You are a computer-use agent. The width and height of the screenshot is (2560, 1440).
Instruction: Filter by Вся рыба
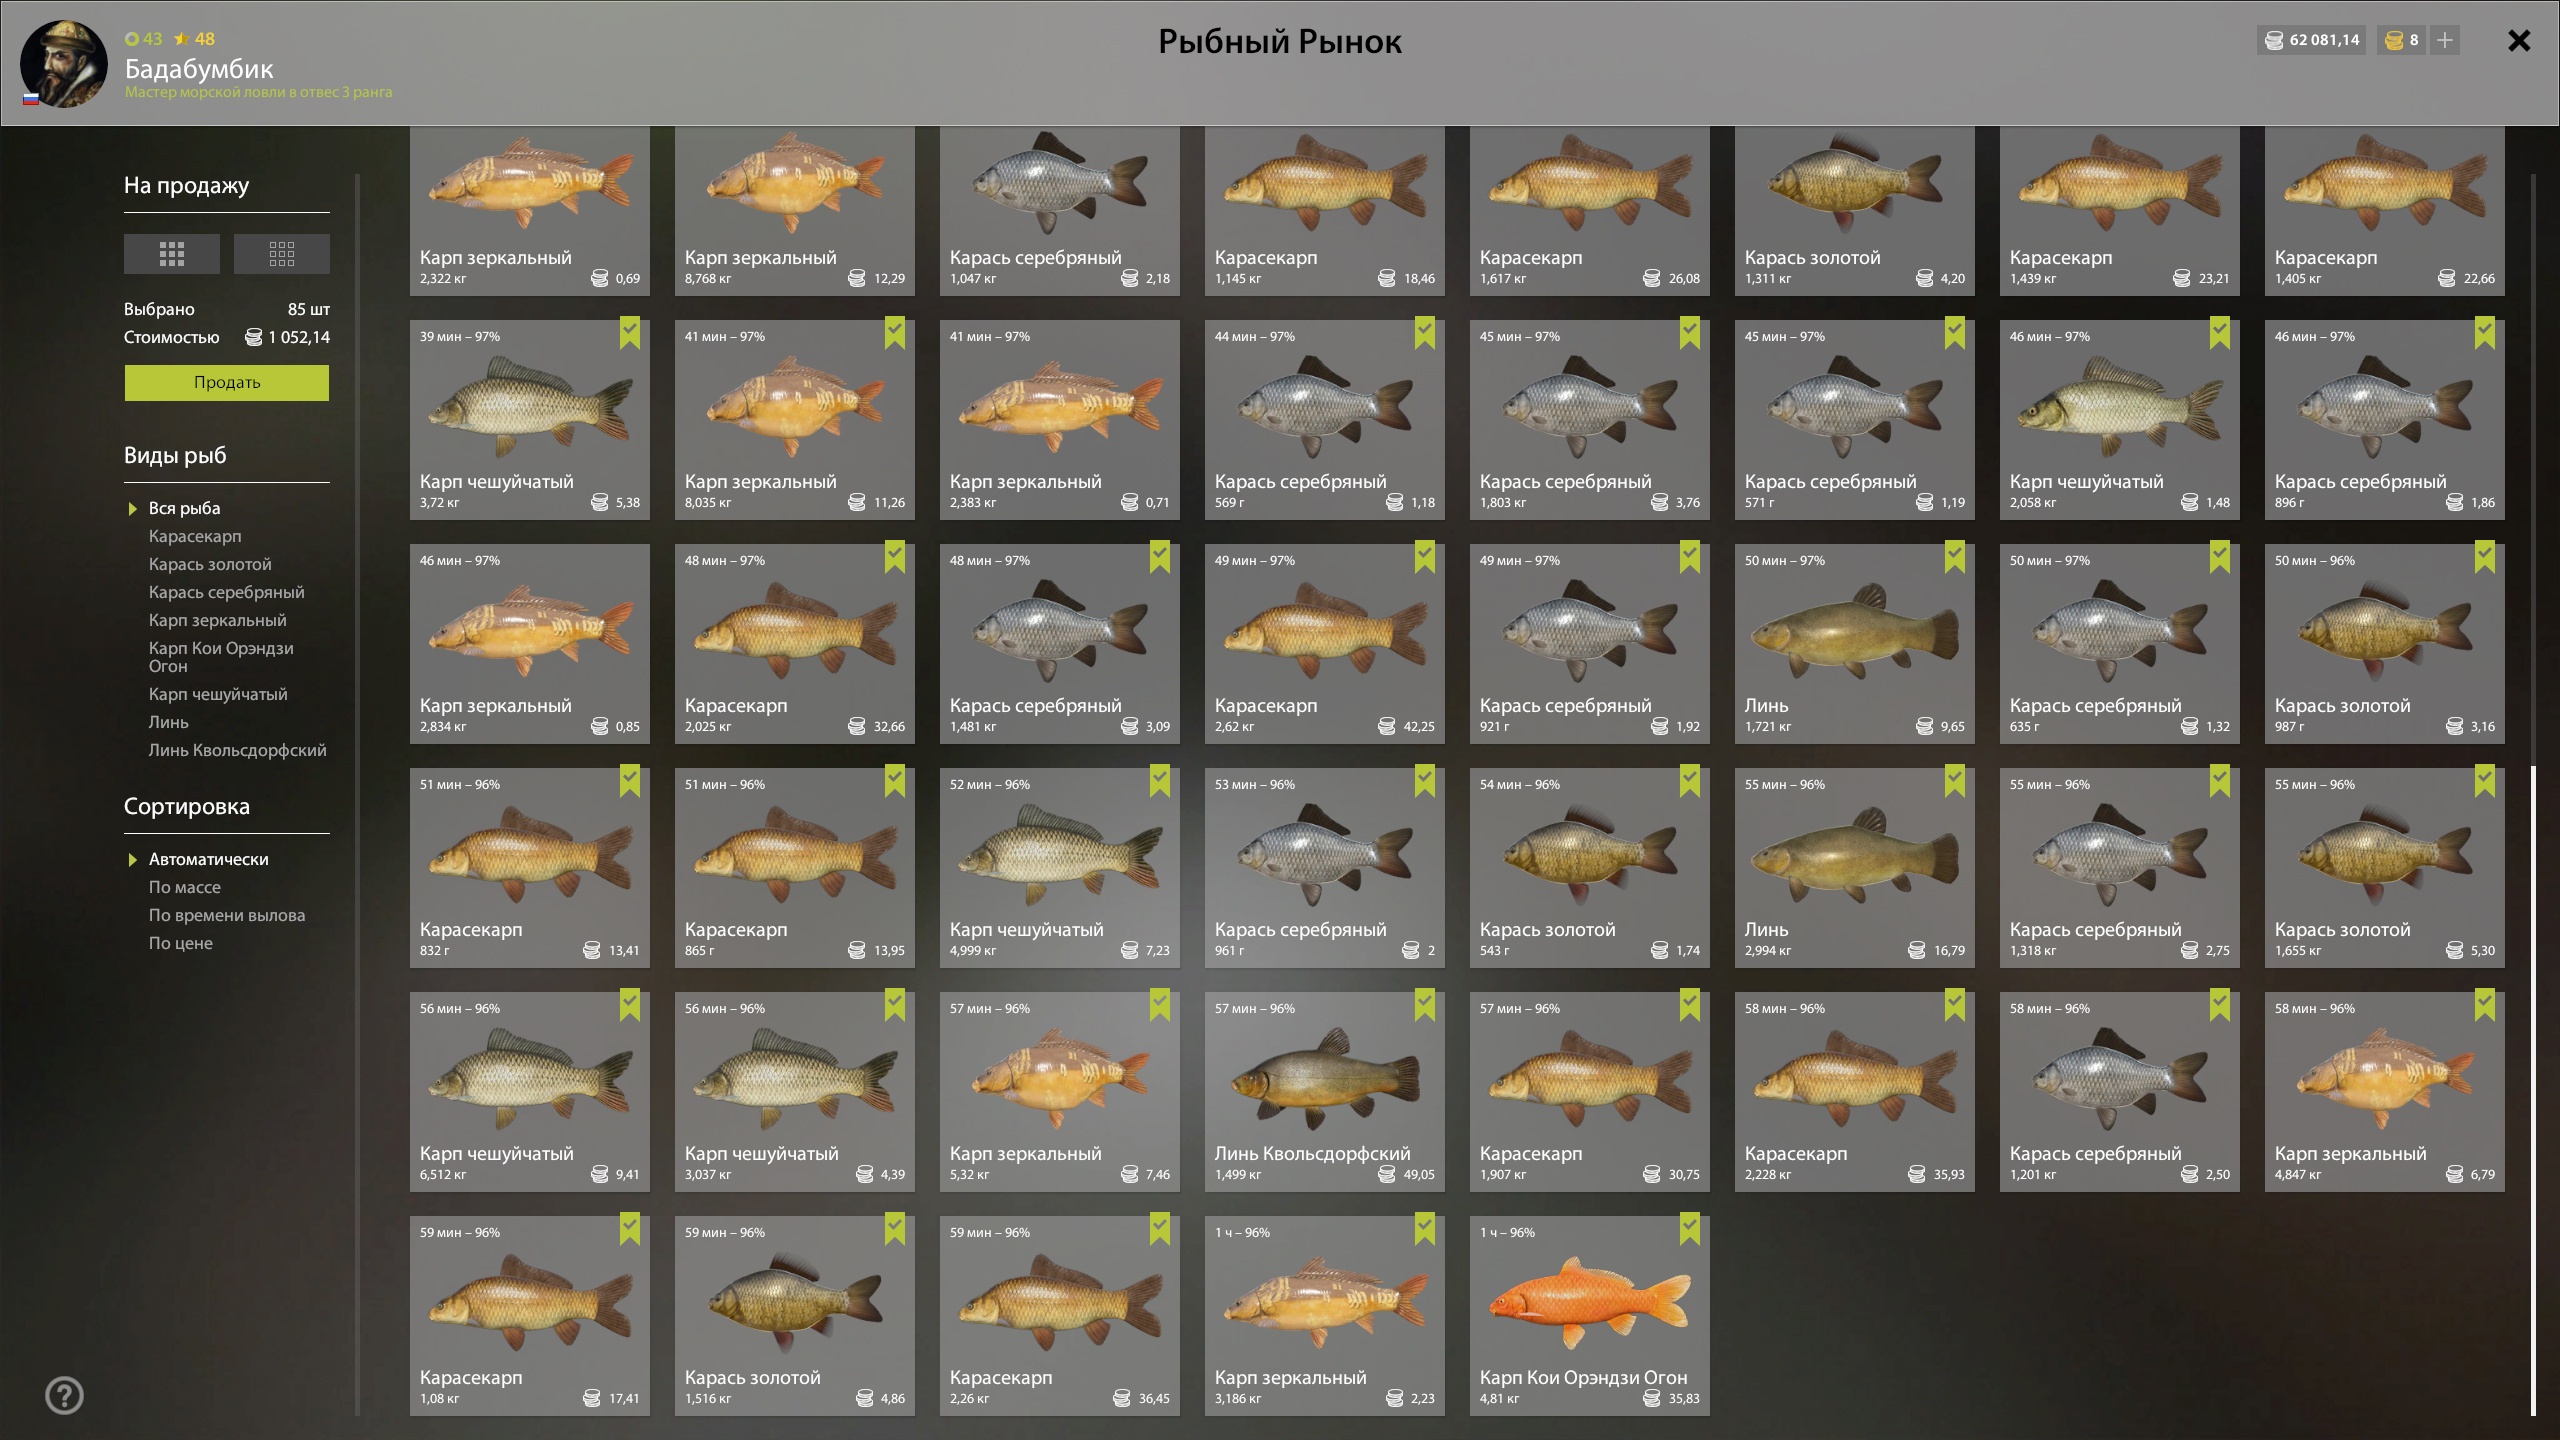[x=185, y=508]
